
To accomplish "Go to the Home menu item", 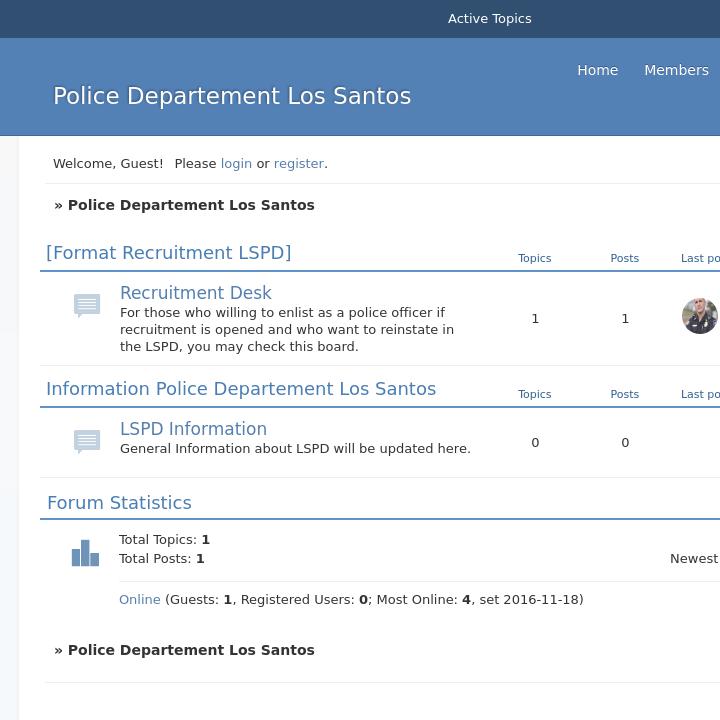I will coord(597,70).
